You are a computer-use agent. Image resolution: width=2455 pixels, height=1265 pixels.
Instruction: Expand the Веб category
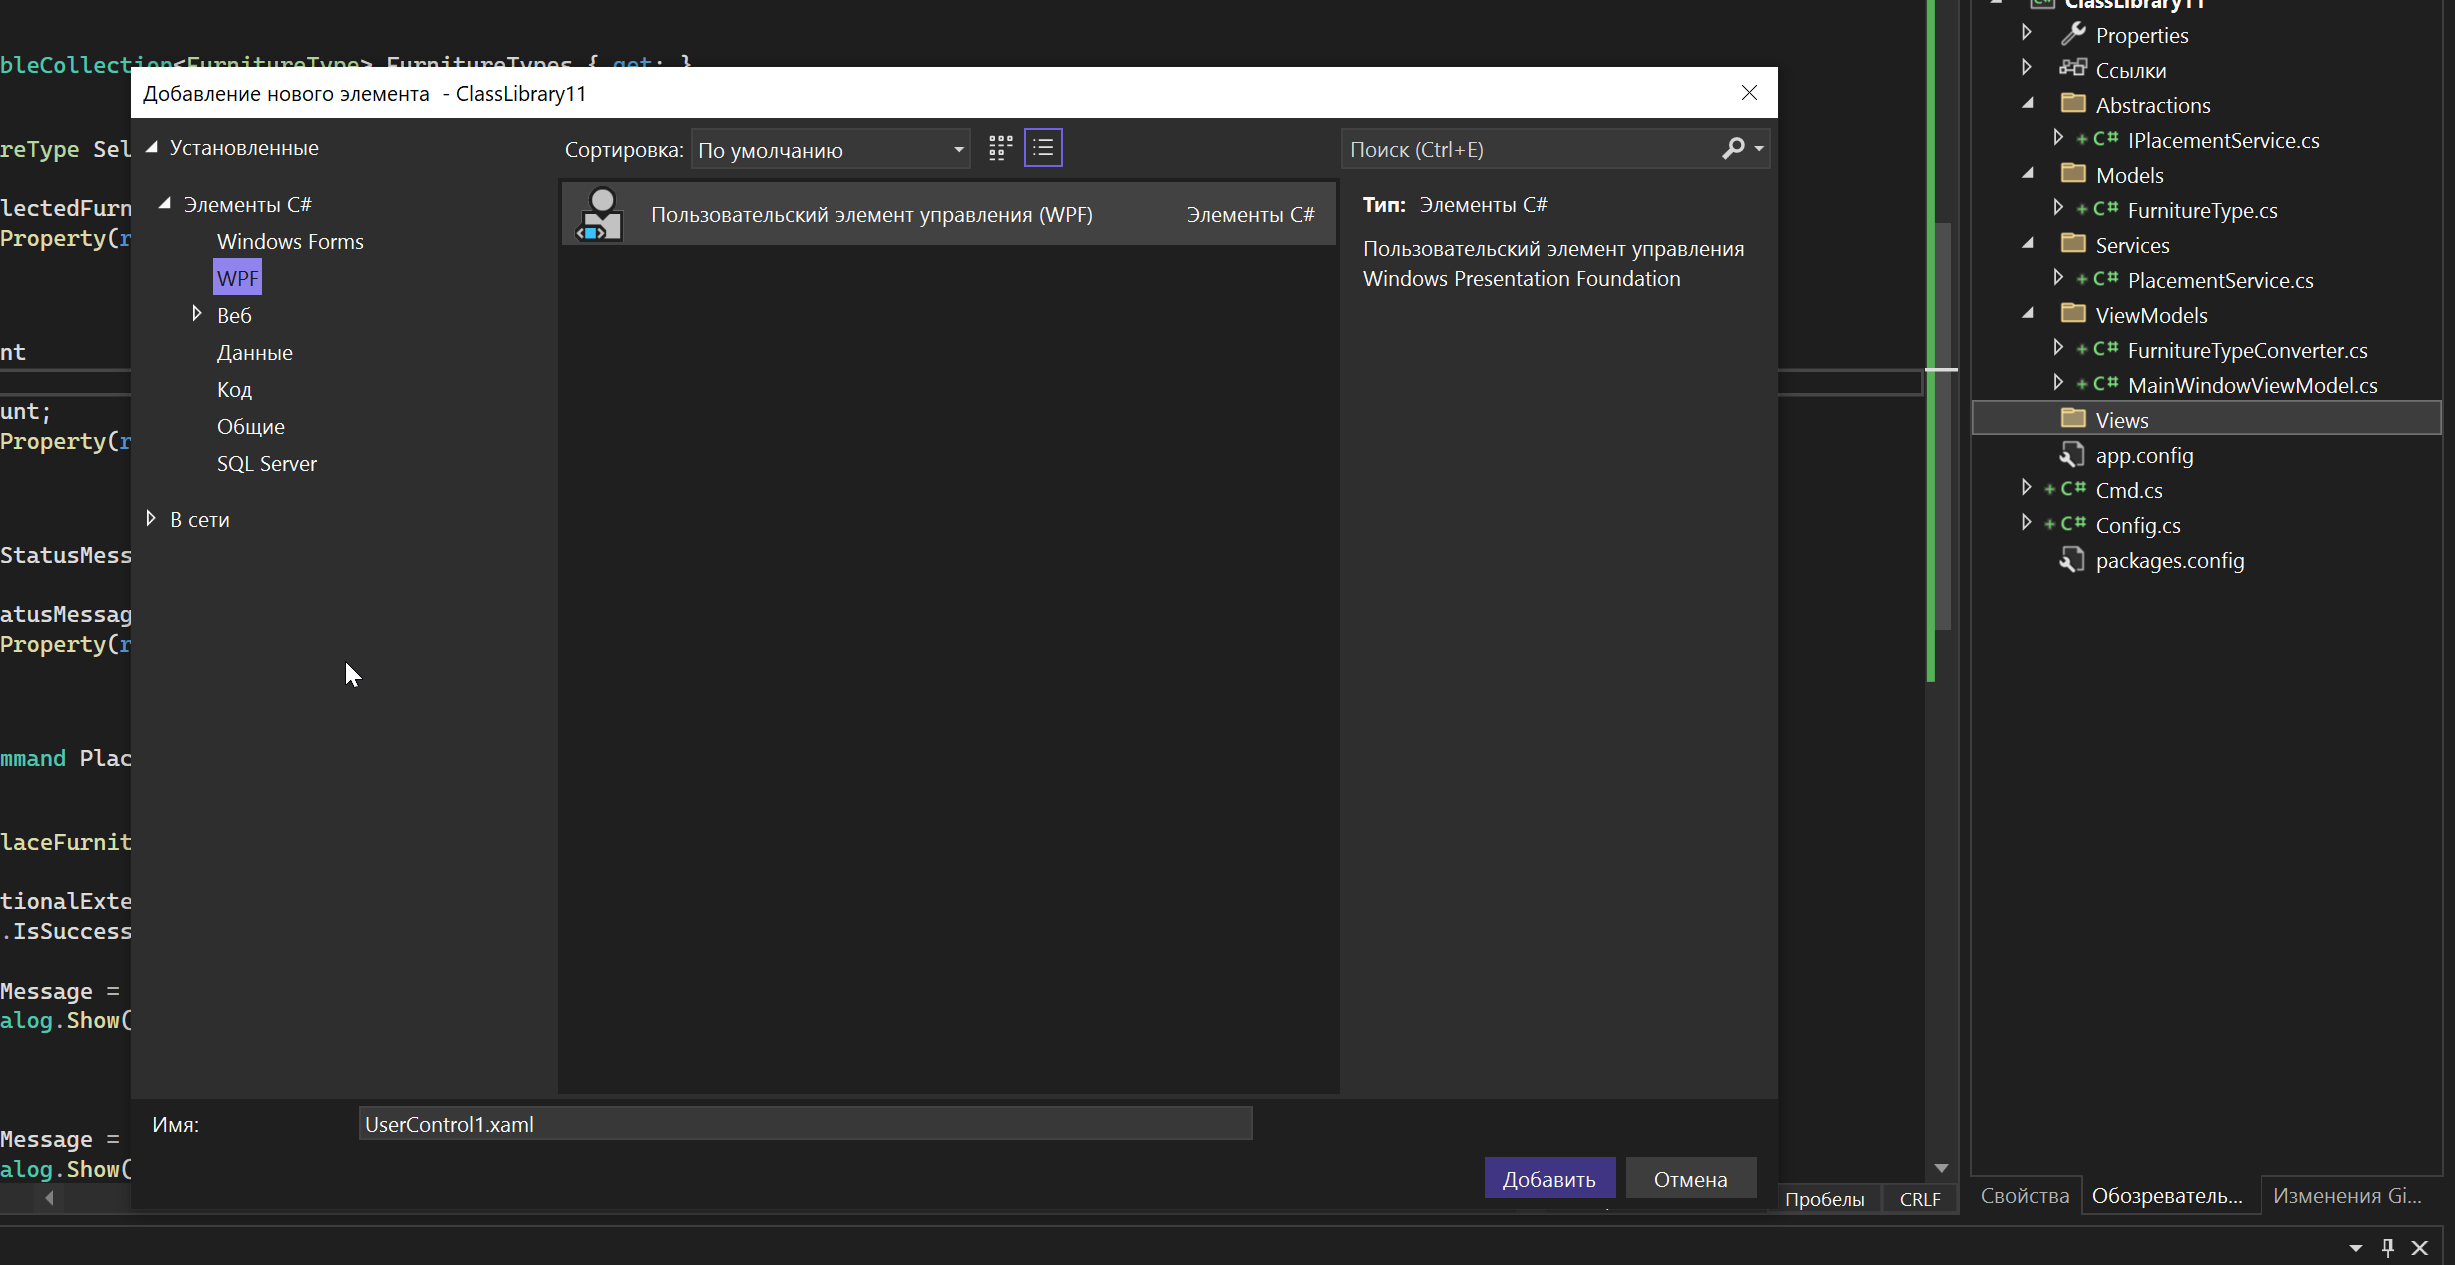pyautogui.click(x=197, y=315)
